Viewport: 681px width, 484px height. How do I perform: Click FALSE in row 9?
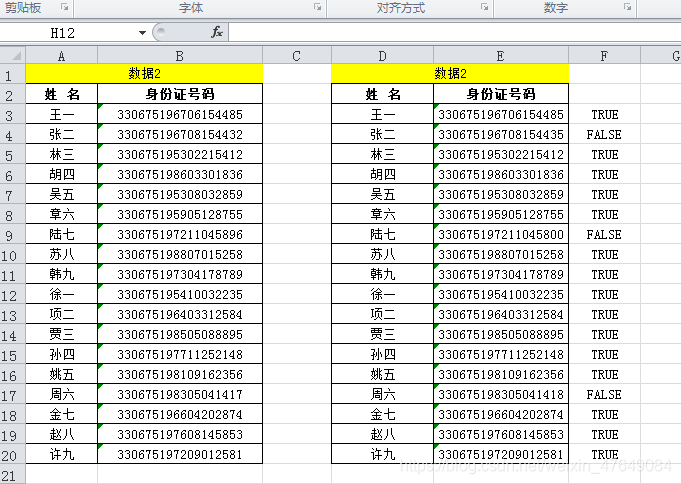[604, 234]
